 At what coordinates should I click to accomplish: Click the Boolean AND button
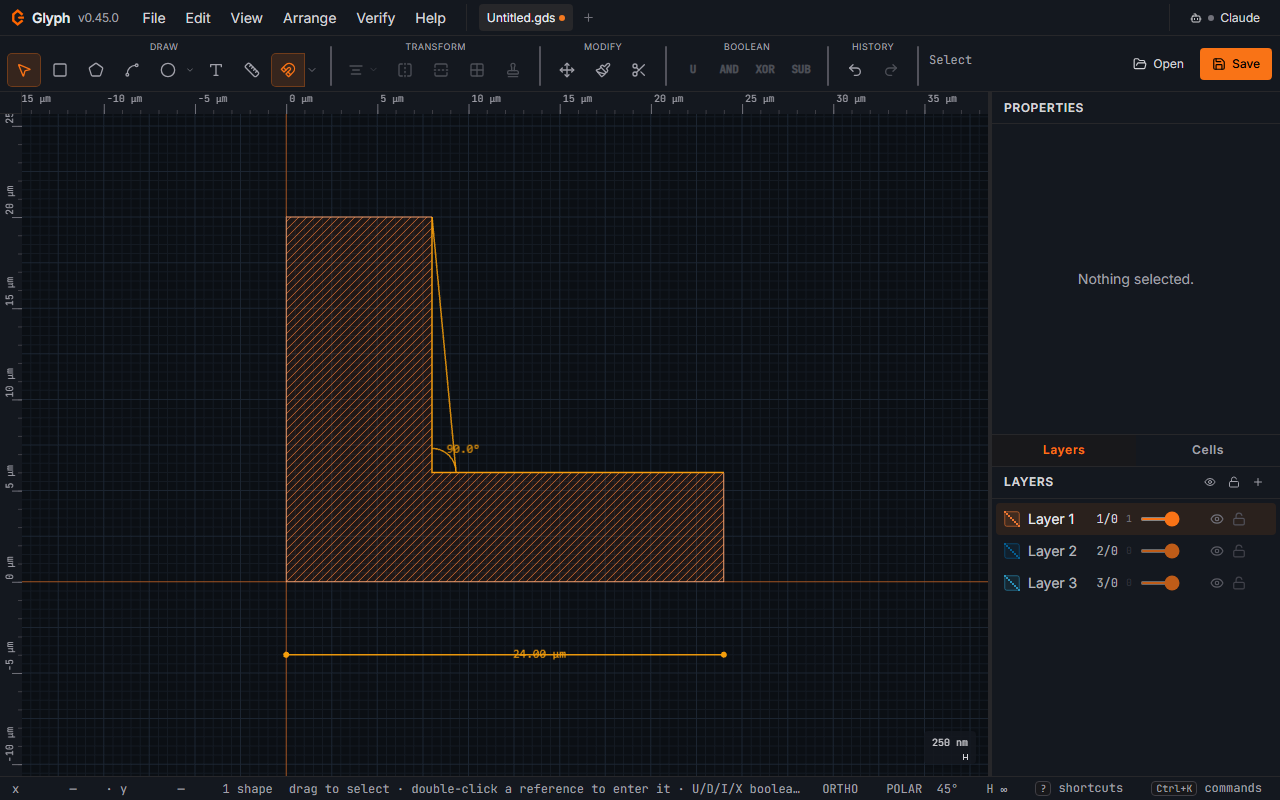[729, 70]
